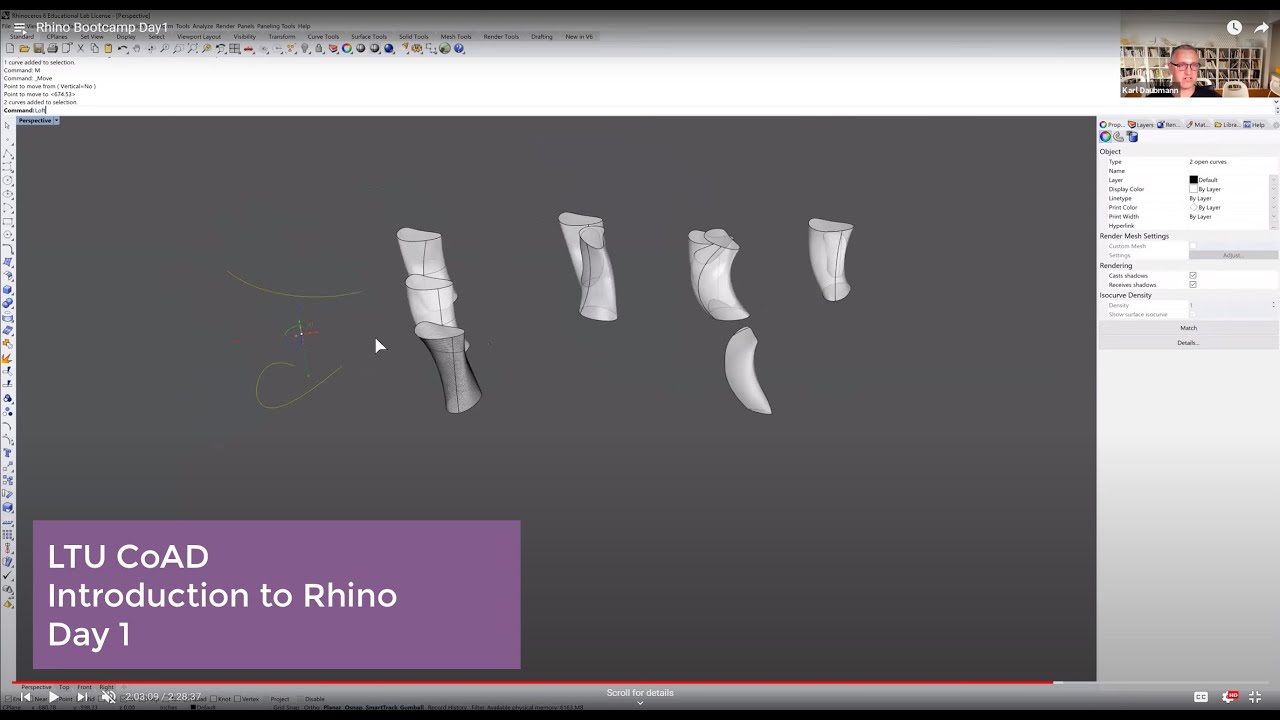Click the Adjust... mesh settings button
Screen dimensions: 1280x720
1232,255
